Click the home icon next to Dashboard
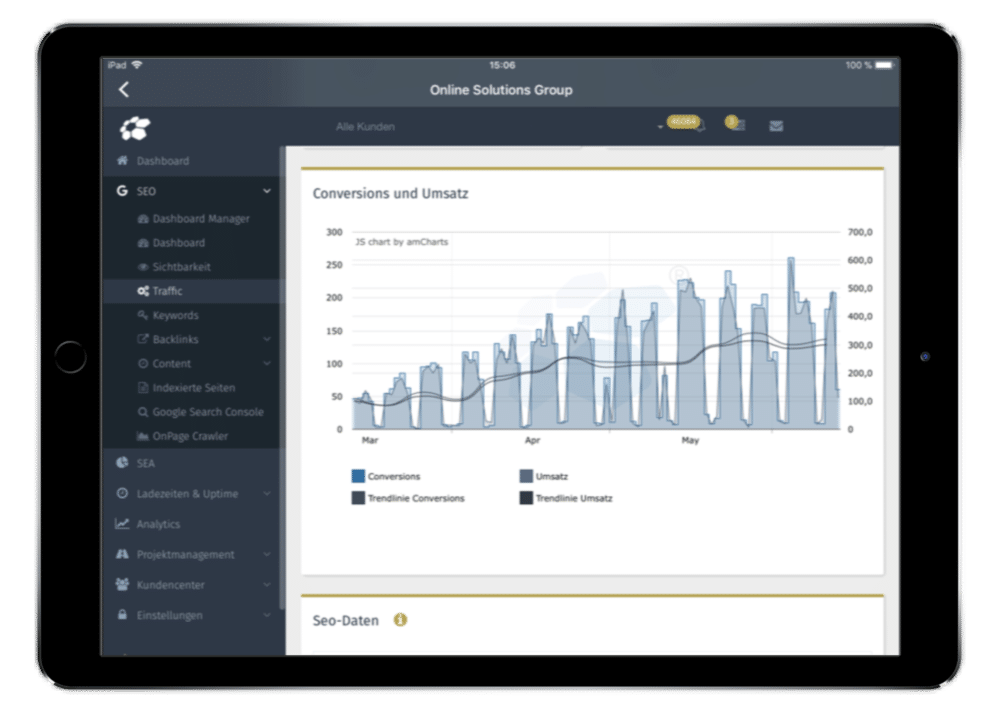 point(122,161)
